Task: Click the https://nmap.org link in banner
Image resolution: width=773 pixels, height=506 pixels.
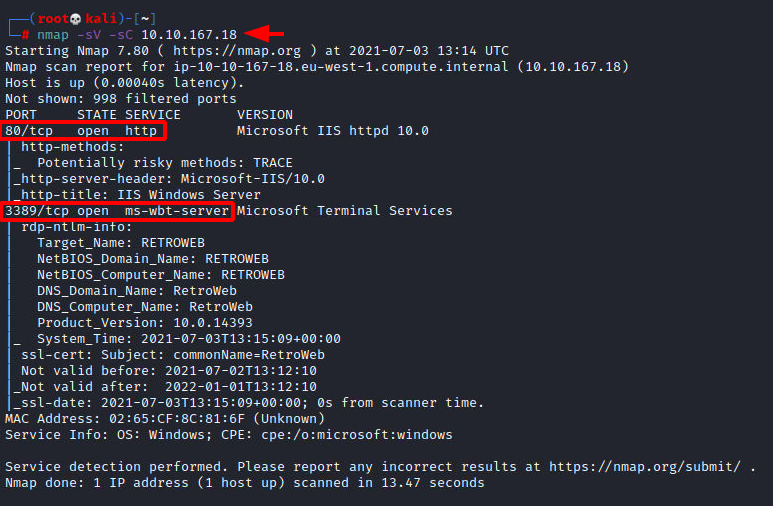Action: [237, 51]
